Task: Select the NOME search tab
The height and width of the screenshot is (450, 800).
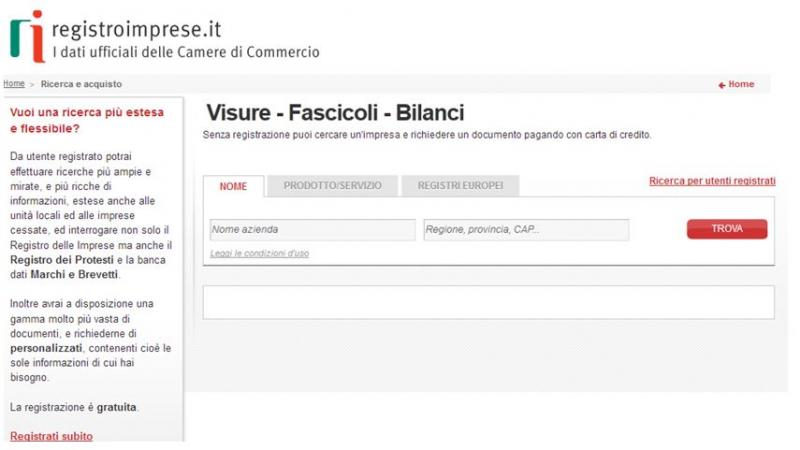Action: click(234, 186)
